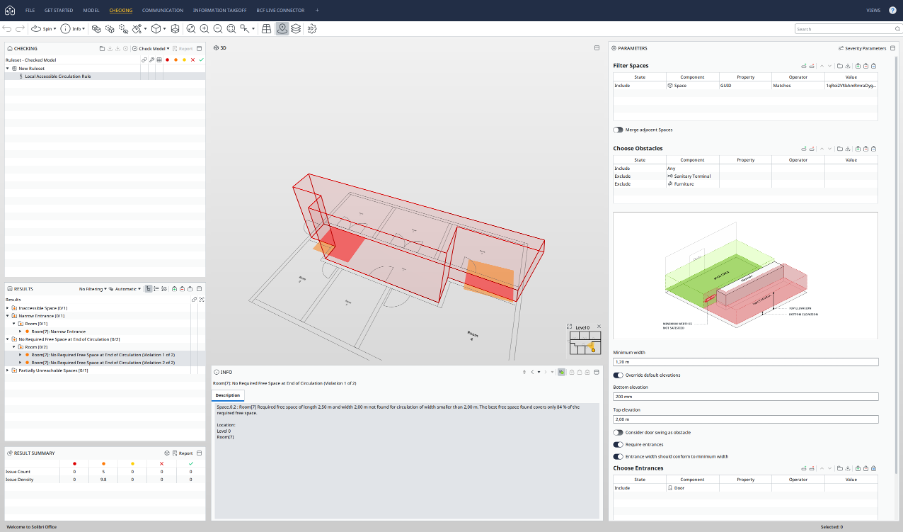Select Local Accessible Circulation Rule item
Image resolution: width=904 pixels, height=532 pixels.
(x=57, y=76)
